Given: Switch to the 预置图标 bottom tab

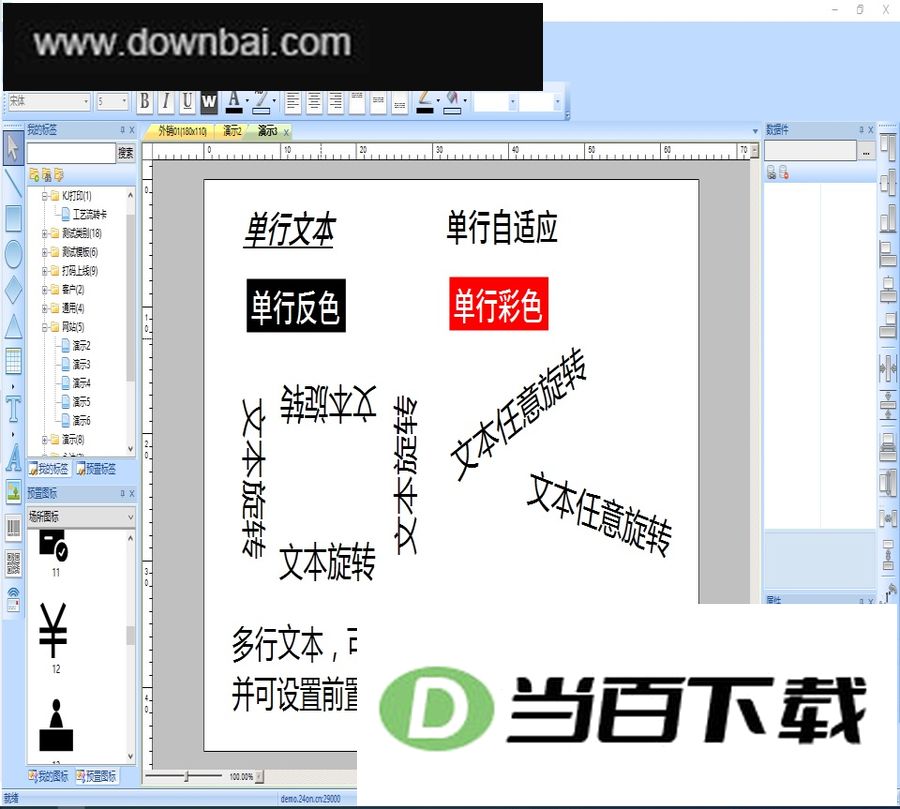Looking at the screenshot, I should tap(96, 777).
